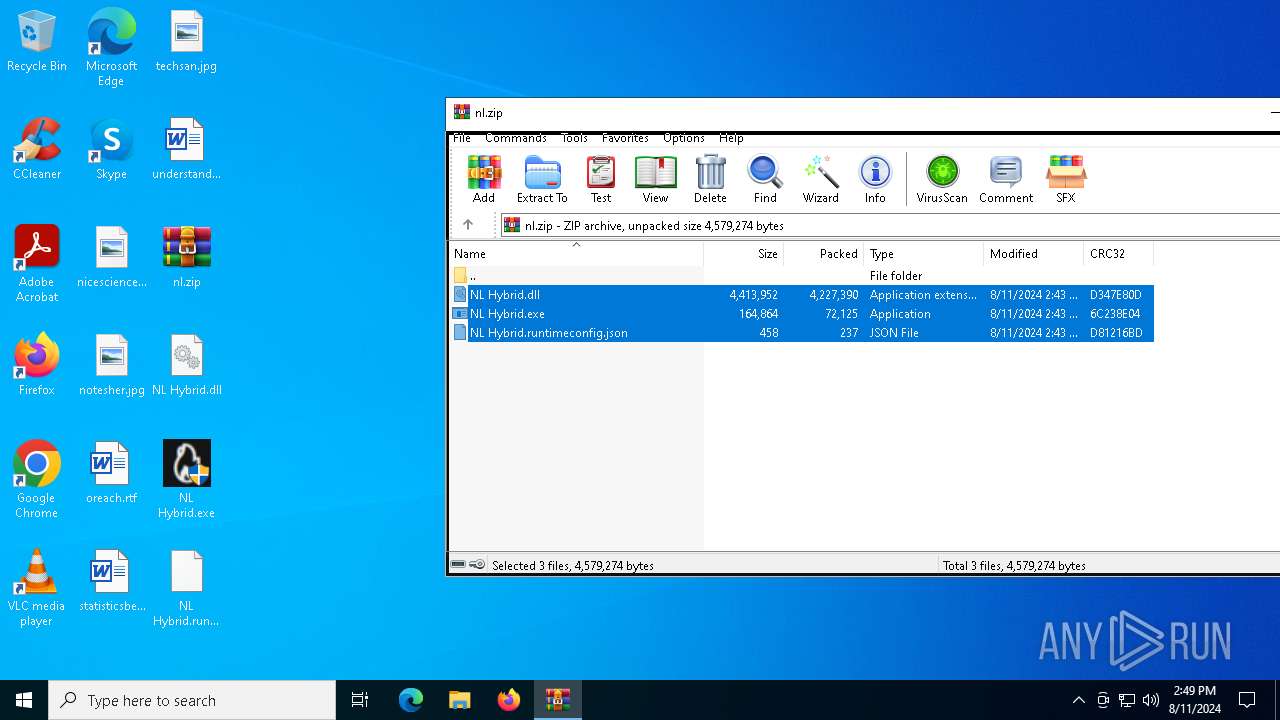Click the drive icon in status bar

point(458,565)
